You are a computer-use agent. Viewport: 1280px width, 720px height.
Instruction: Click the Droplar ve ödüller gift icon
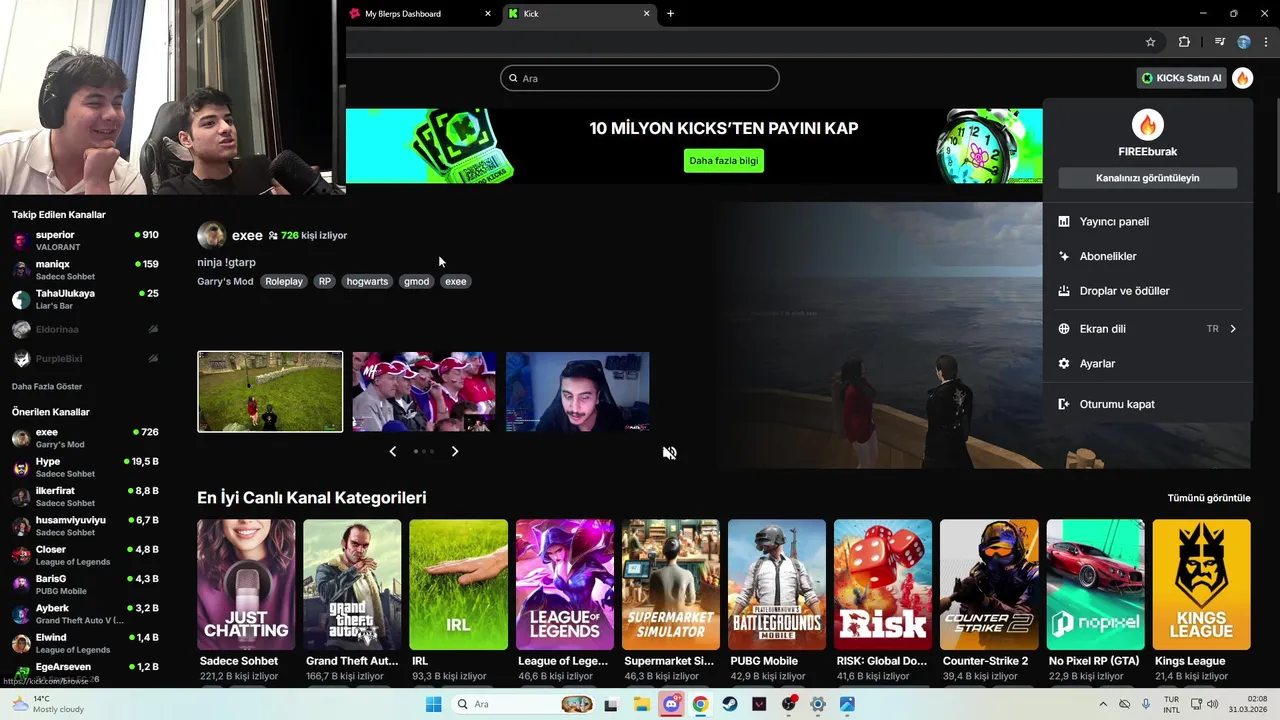pos(1064,291)
